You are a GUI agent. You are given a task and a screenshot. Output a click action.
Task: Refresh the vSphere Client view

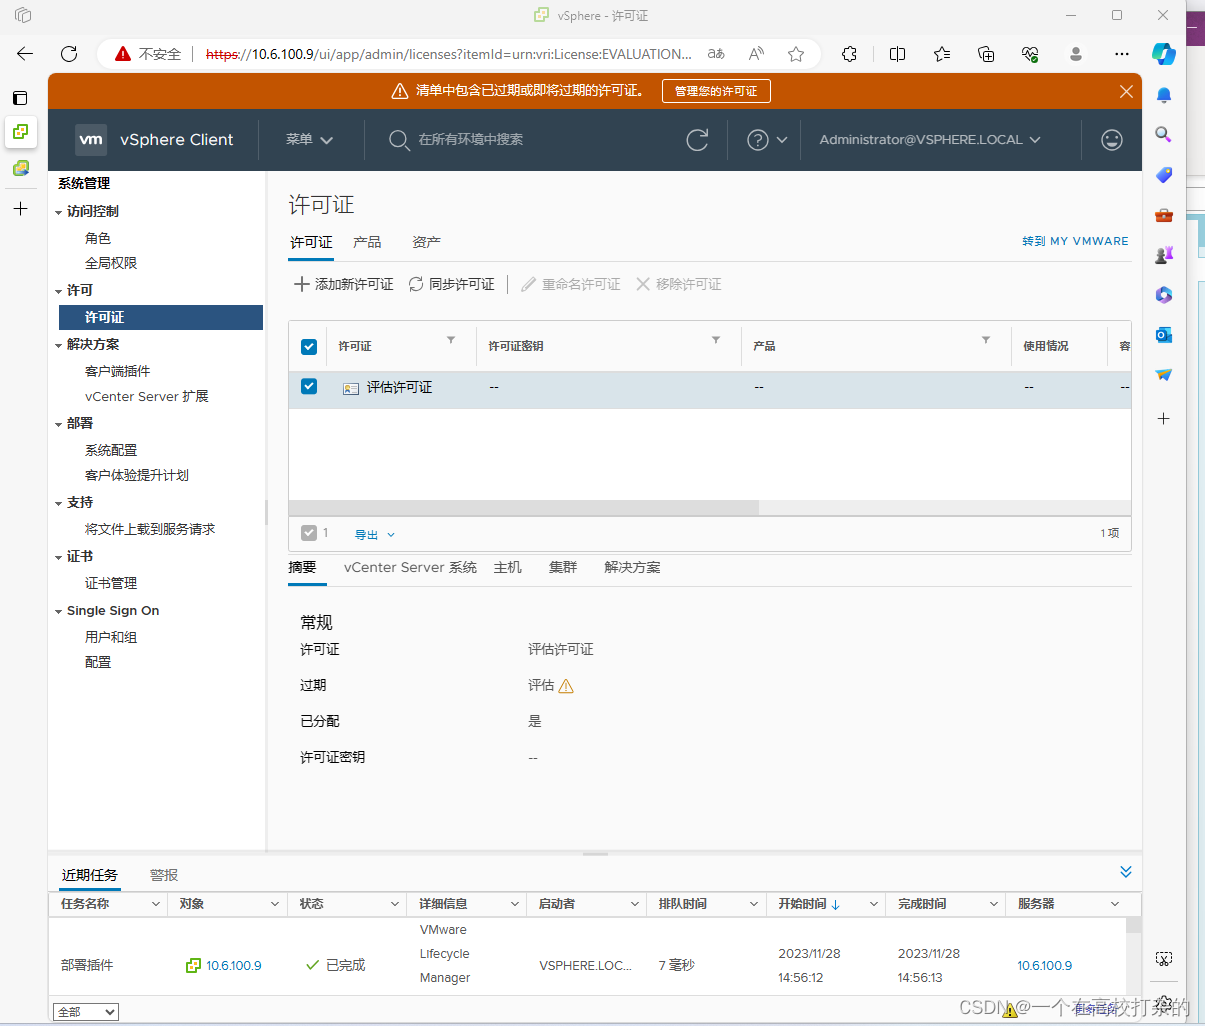[x=697, y=140]
